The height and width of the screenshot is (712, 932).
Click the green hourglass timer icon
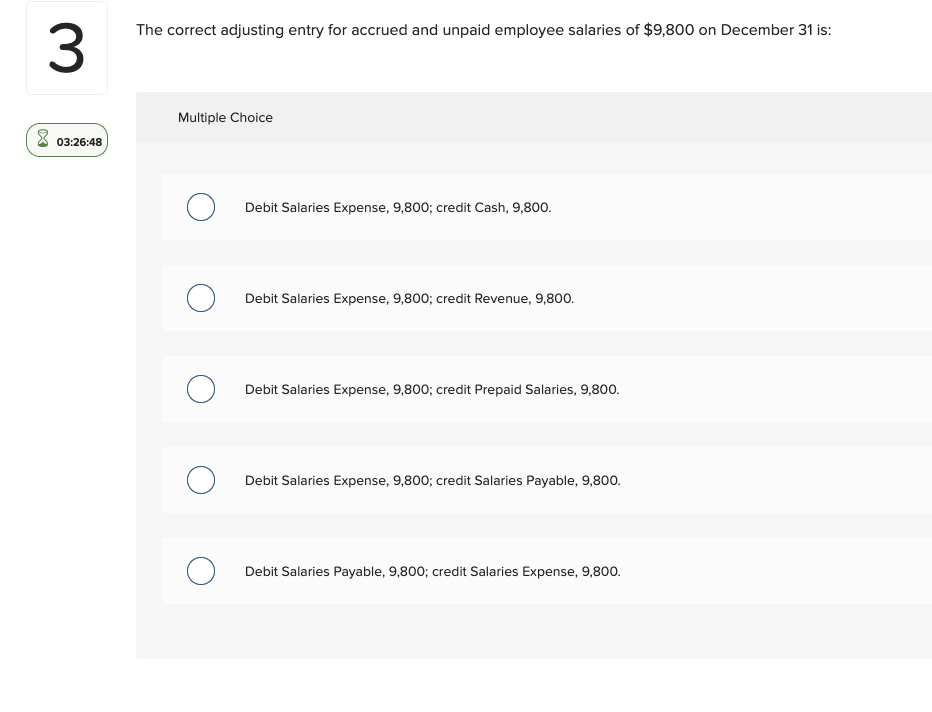43,139
